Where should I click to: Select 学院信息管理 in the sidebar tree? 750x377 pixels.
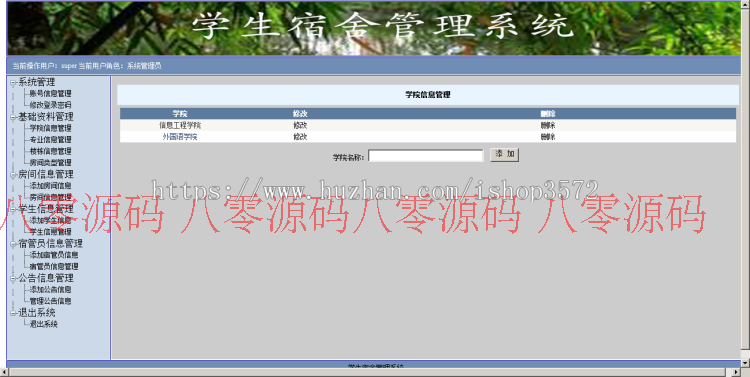coord(50,128)
